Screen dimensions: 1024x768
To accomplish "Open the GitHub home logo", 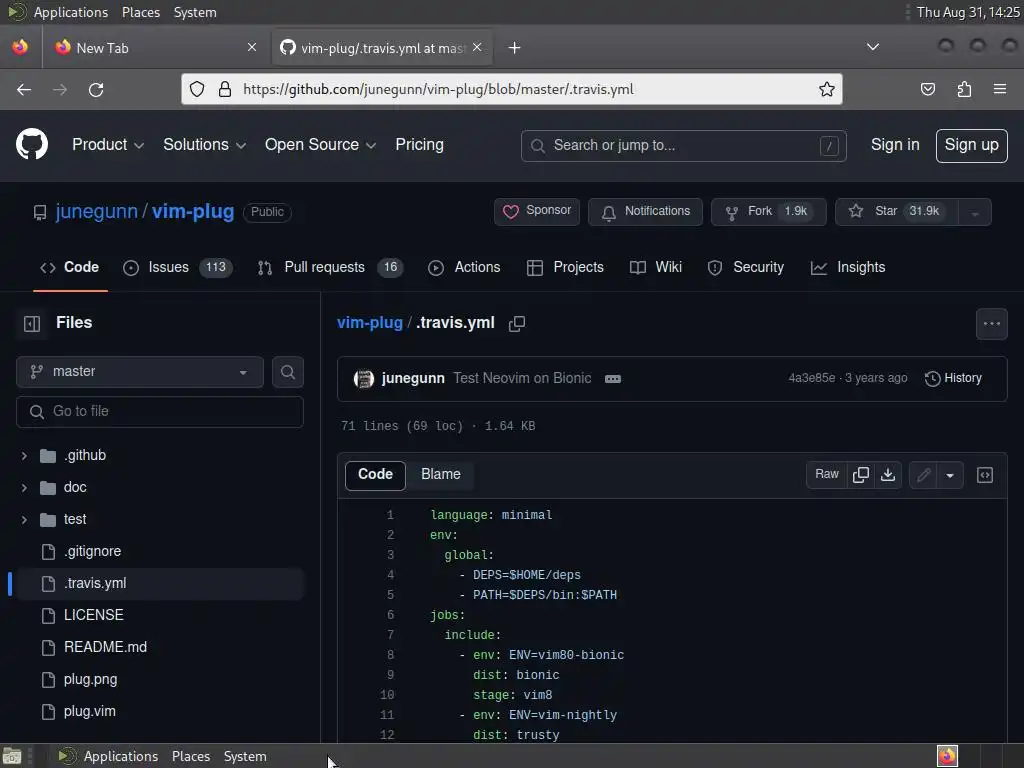I will 32,144.
